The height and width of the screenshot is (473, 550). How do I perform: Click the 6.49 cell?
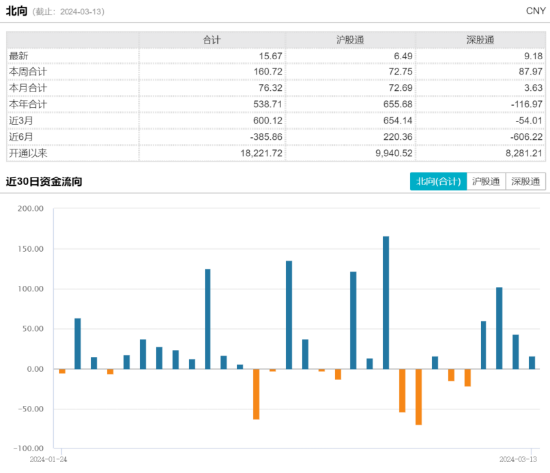[x=403, y=56]
